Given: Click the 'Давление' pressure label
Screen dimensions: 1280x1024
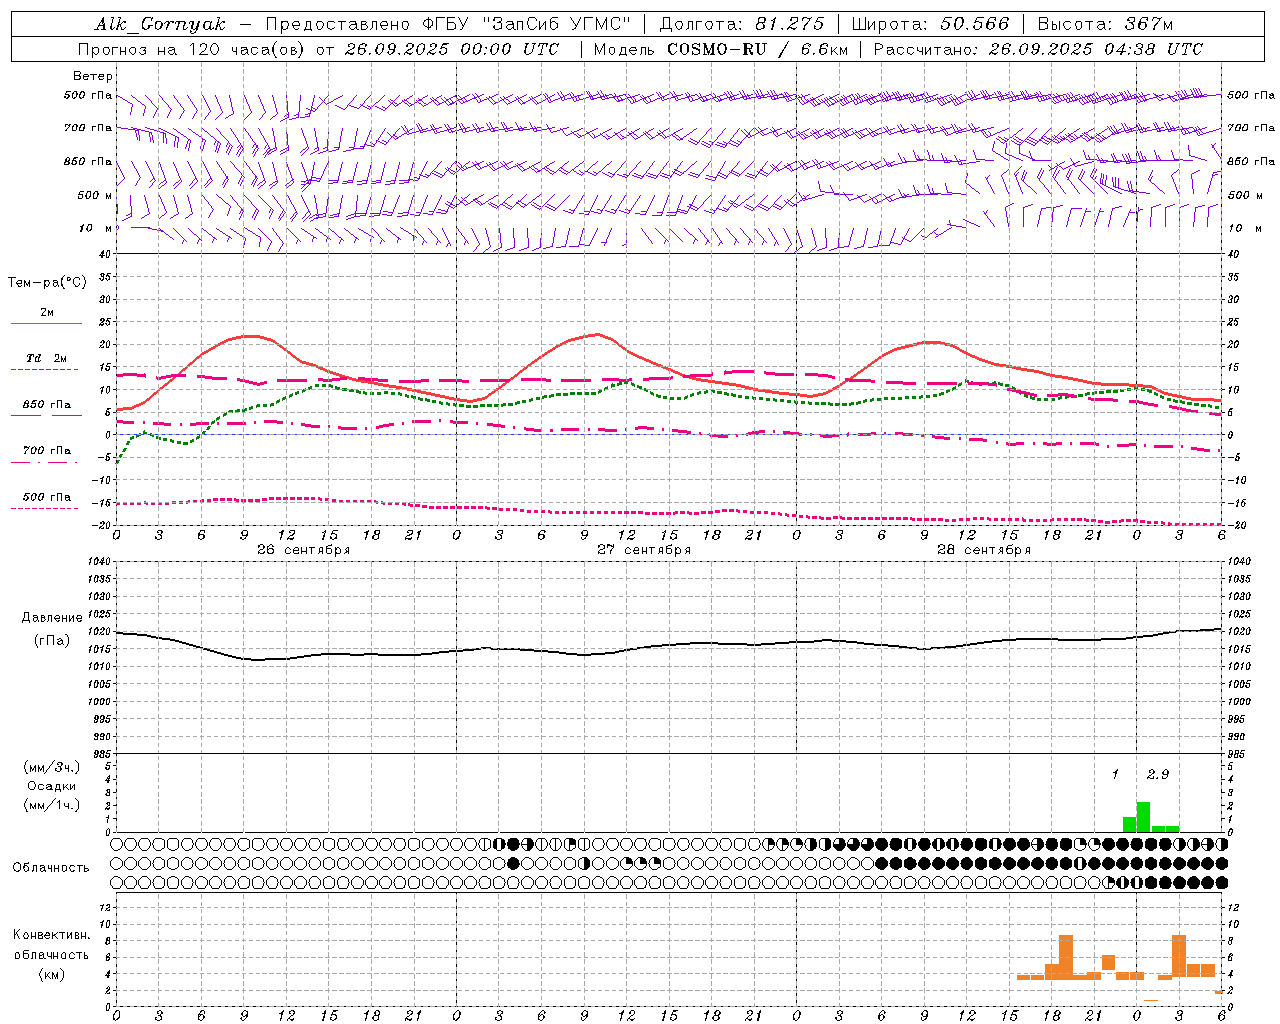Looking at the screenshot, I should pos(52,618).
